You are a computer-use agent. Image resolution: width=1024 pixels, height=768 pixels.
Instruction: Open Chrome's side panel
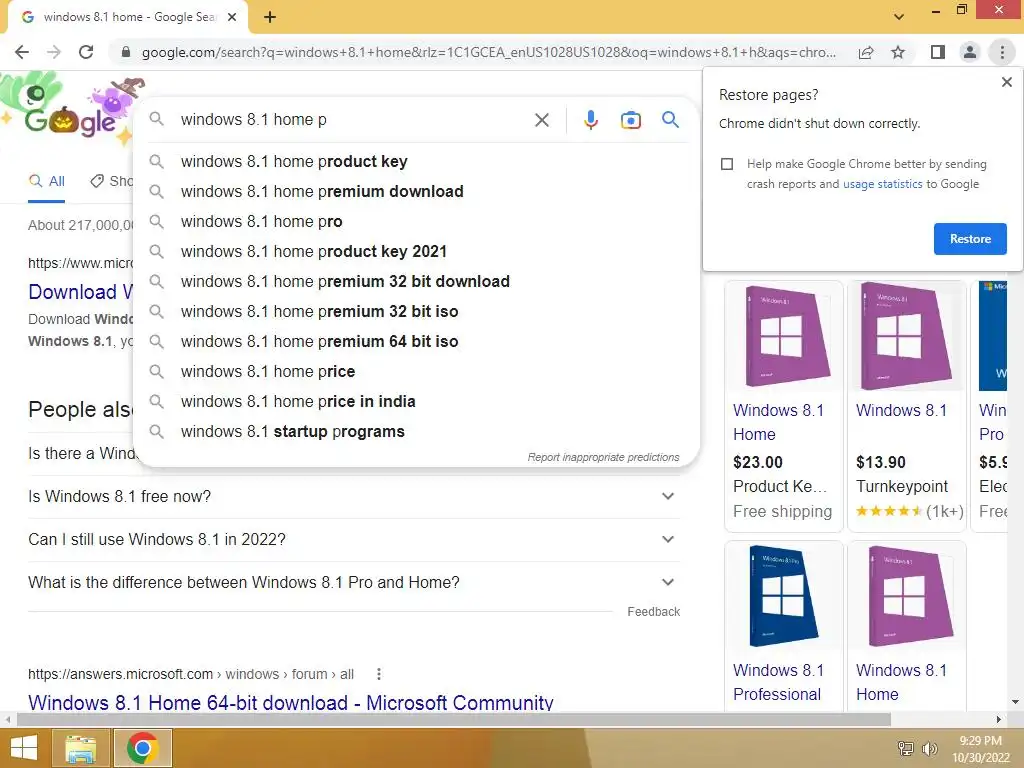pyautogui.click(x=938, y=52)
